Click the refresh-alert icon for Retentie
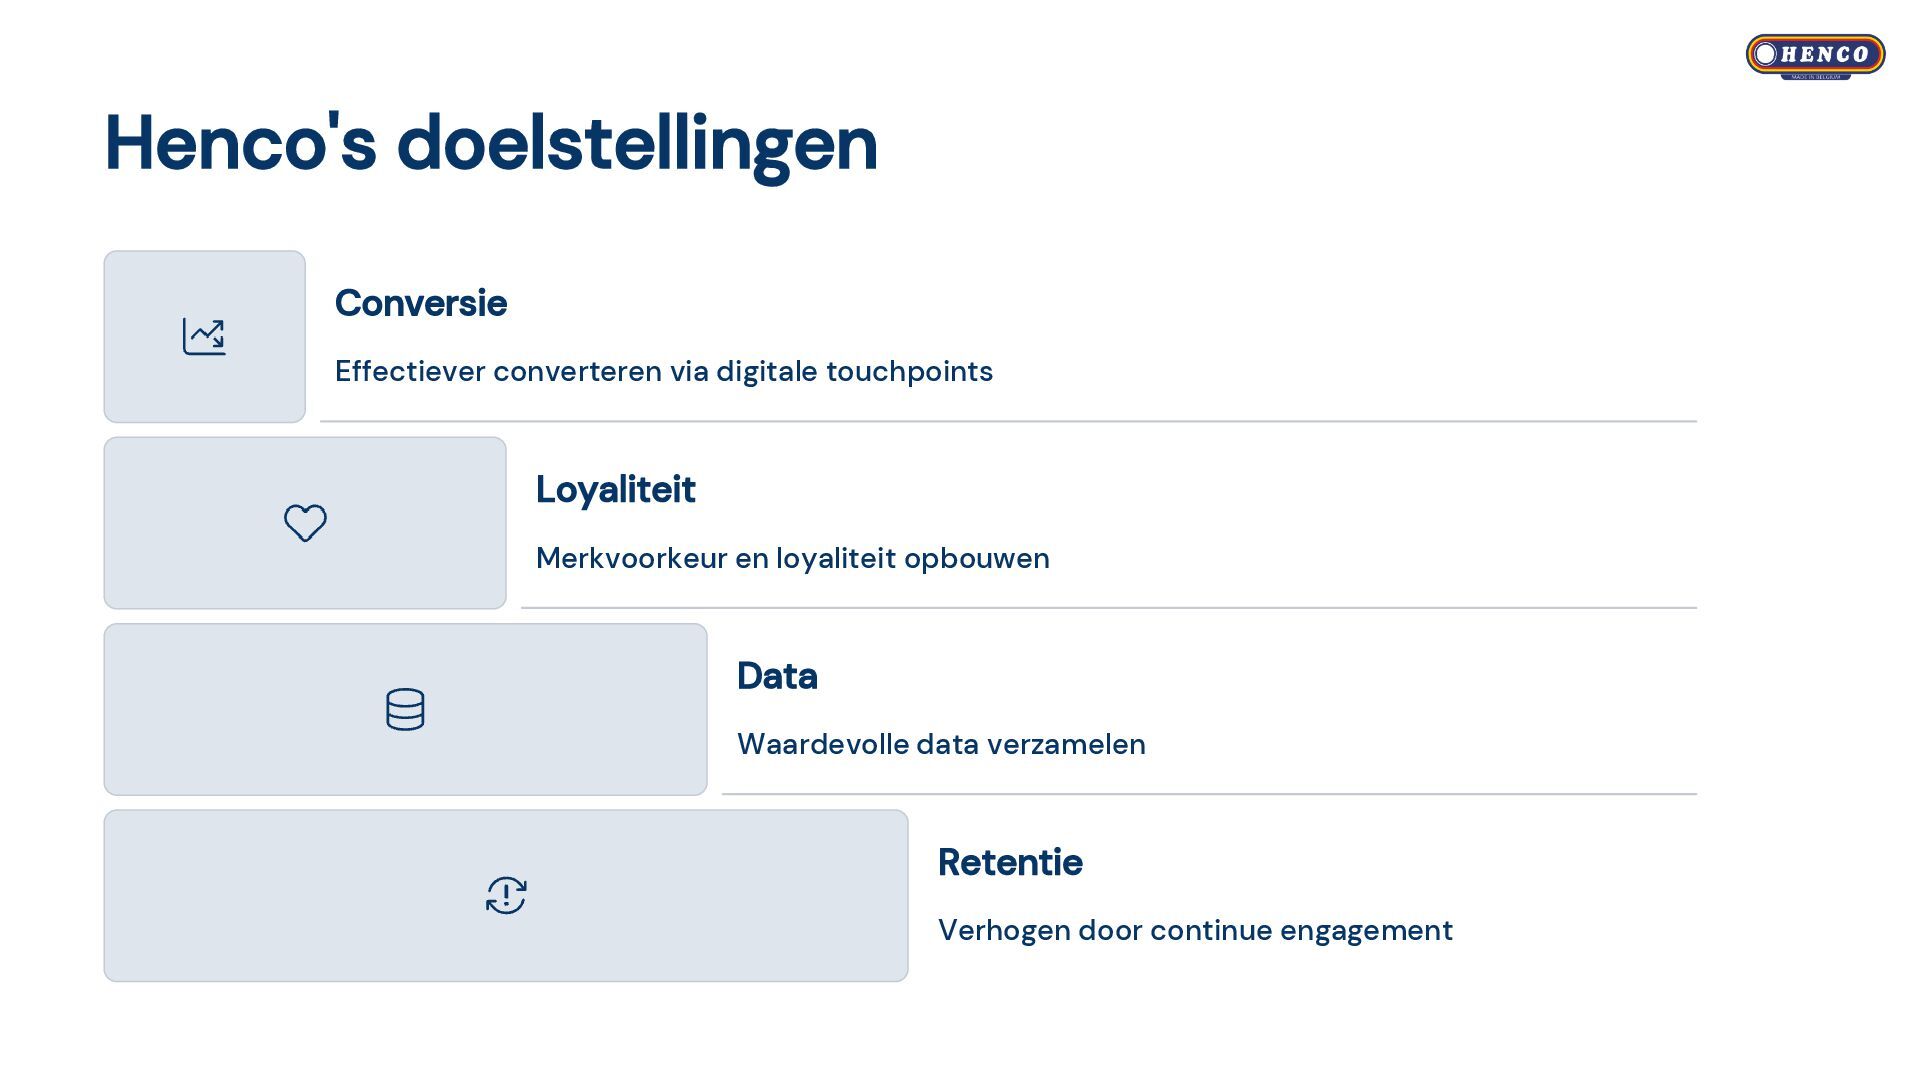Screen dimensions: 1920x1080 [x=506, y=895]
